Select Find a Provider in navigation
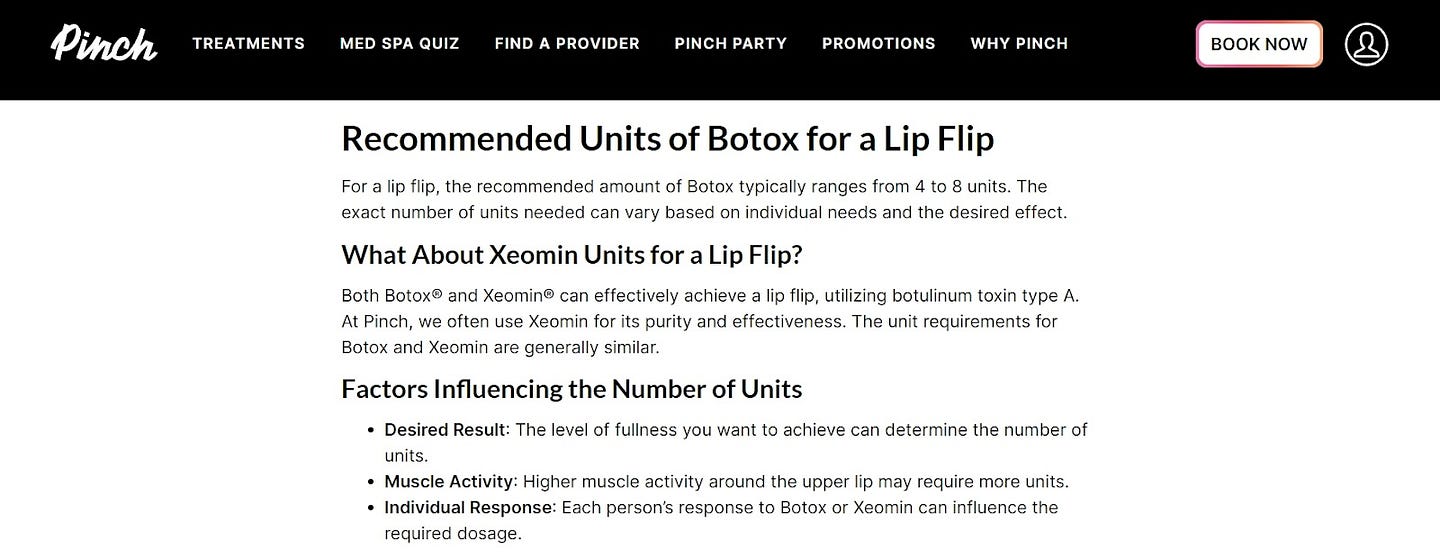Viewport: 1440px width, 559px height. click(x=567, y=44)
